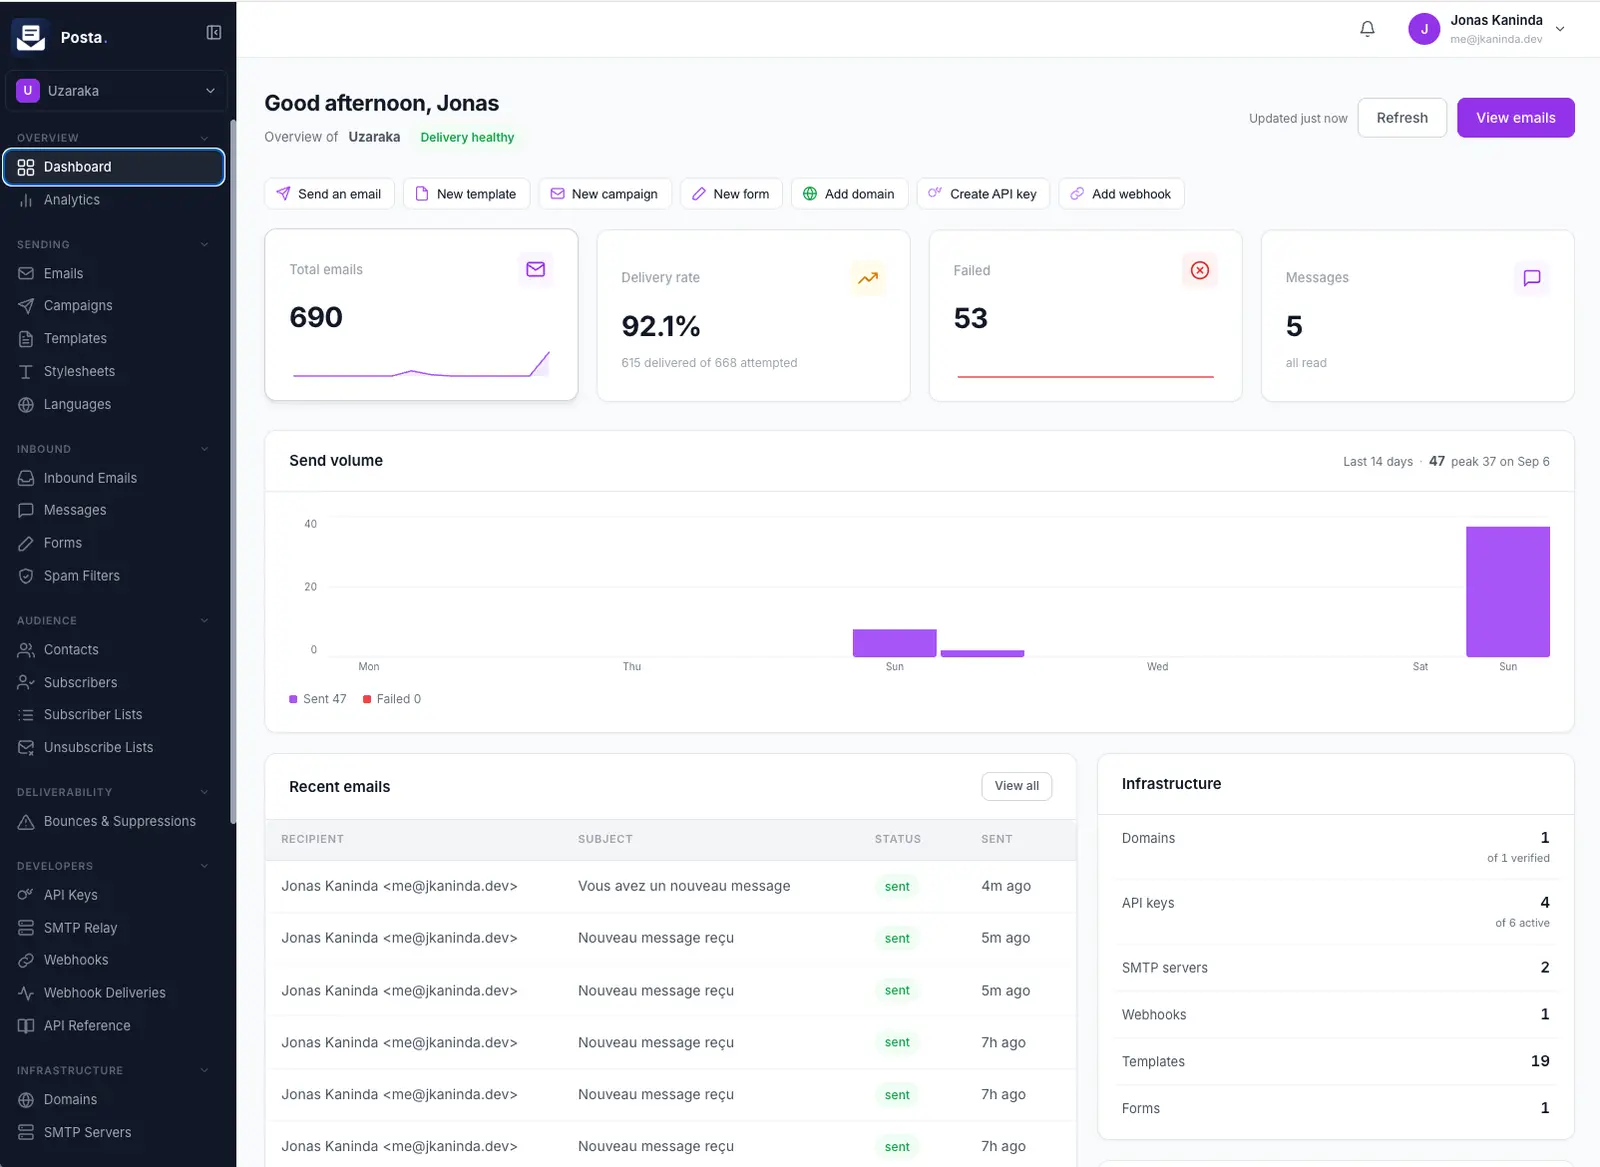
Task: Open the notifications bell
Action: [1367, 29]
